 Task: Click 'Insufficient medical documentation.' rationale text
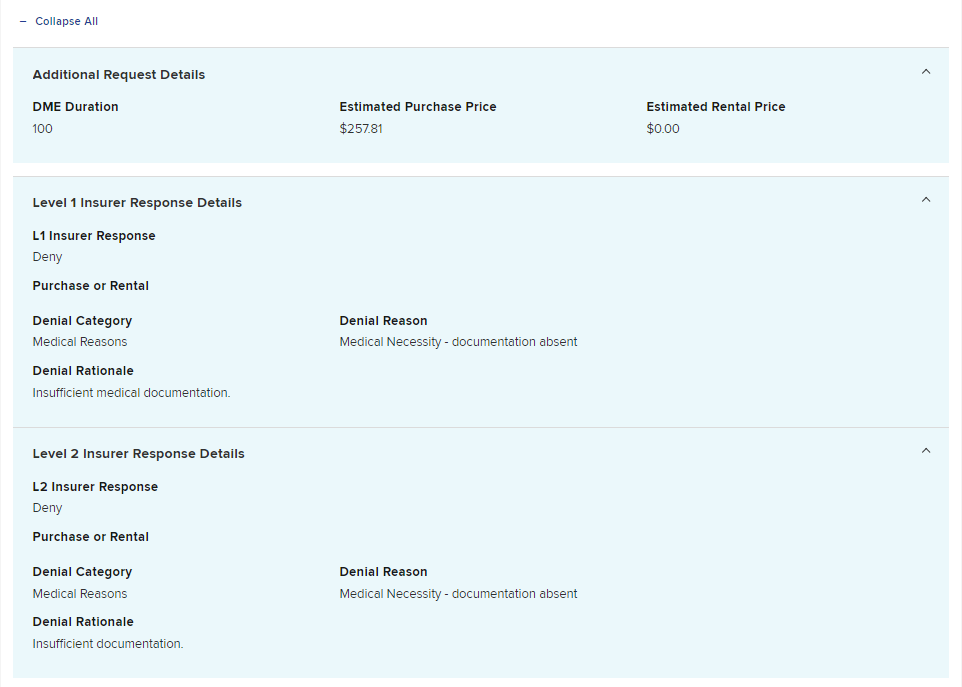pyautogui.click(x=131, y=393)
